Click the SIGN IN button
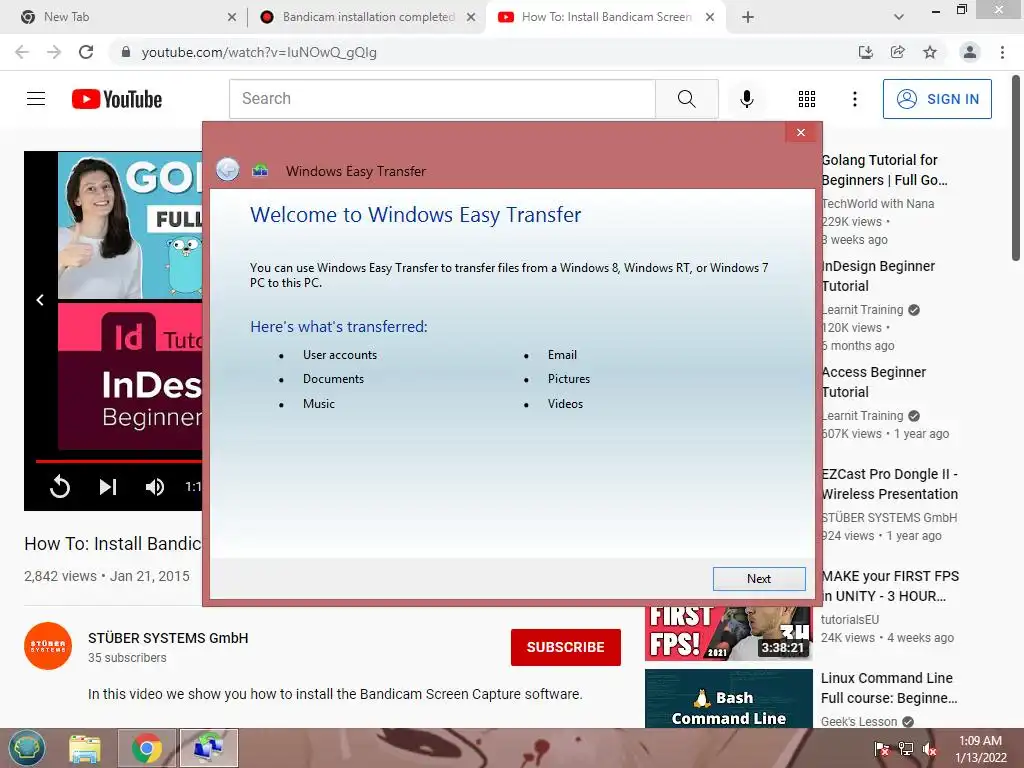This screenshot has height=768, width=1024. 937,99
